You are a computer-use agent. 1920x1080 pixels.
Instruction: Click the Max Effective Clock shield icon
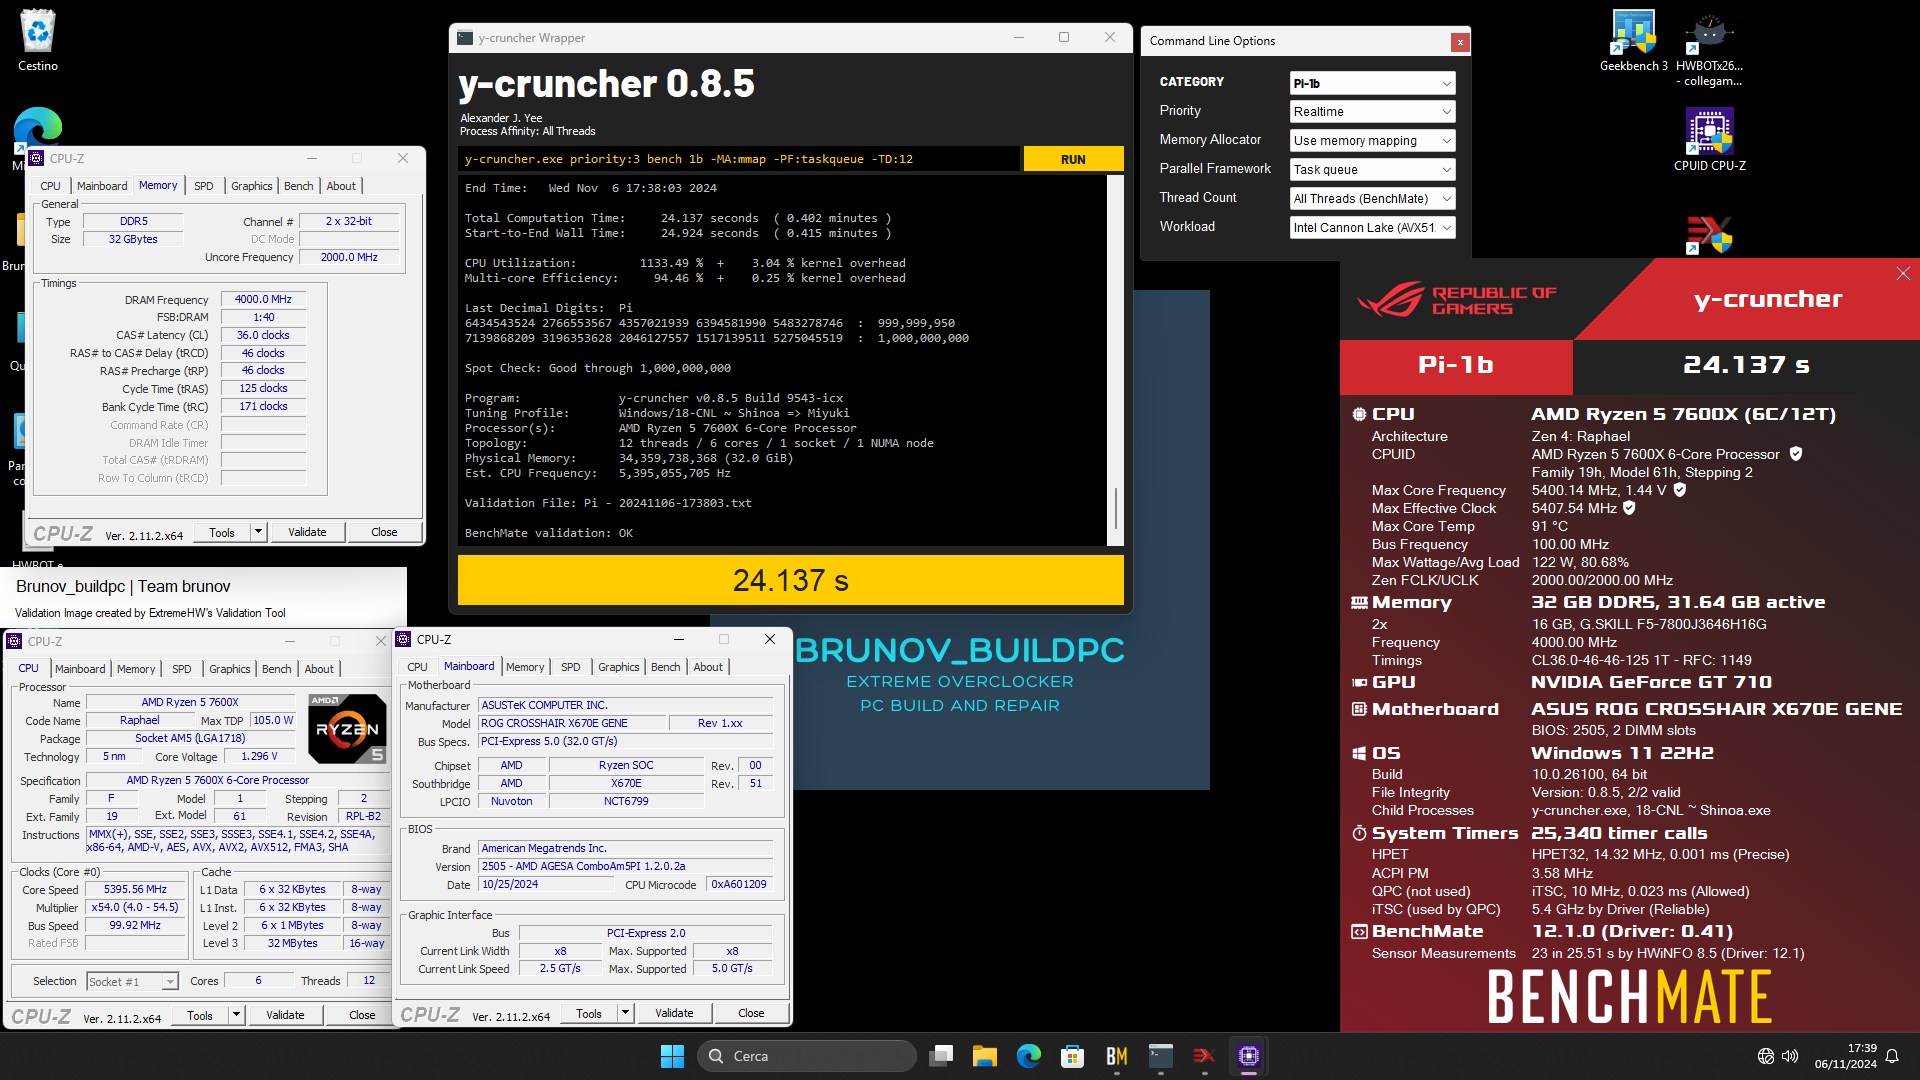1629,508
